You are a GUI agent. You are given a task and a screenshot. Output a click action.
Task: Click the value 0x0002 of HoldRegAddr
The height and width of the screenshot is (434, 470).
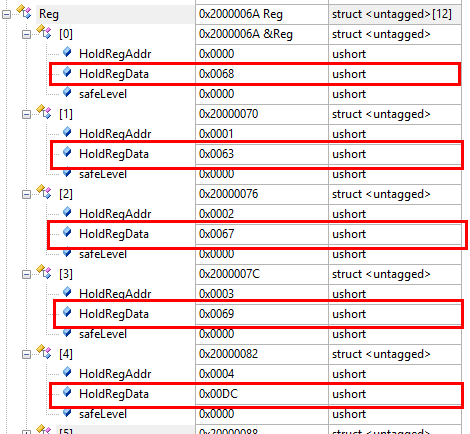point(217,214)
